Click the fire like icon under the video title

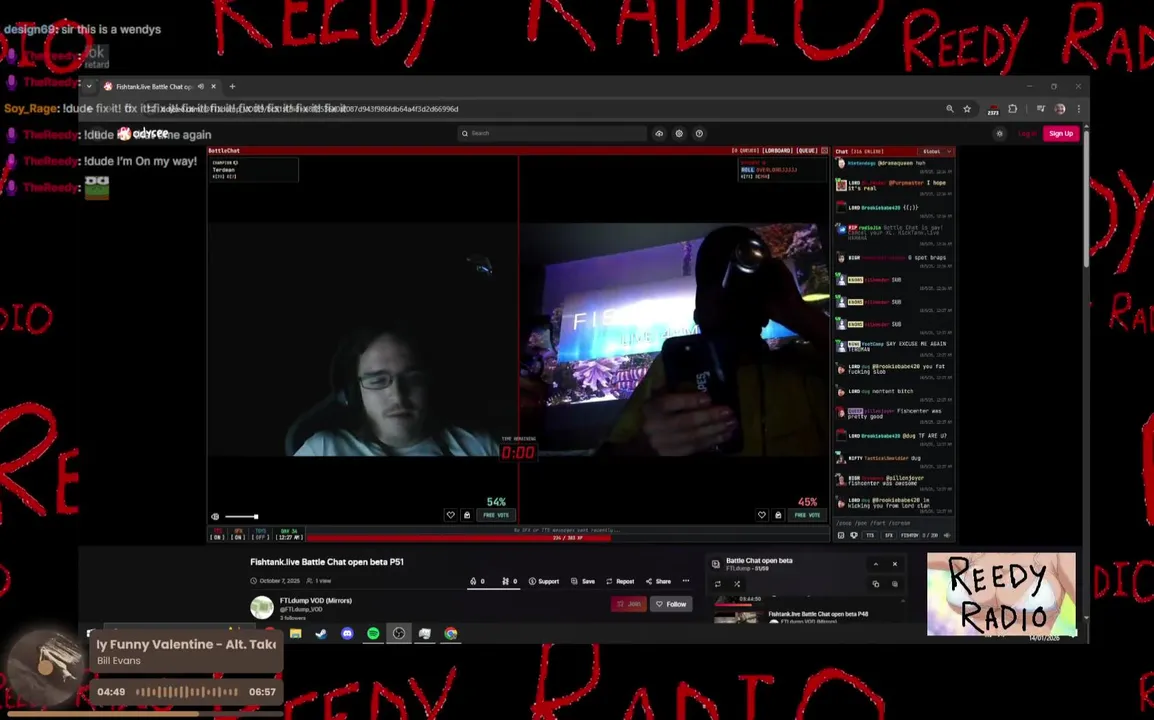tap(473, 581)
